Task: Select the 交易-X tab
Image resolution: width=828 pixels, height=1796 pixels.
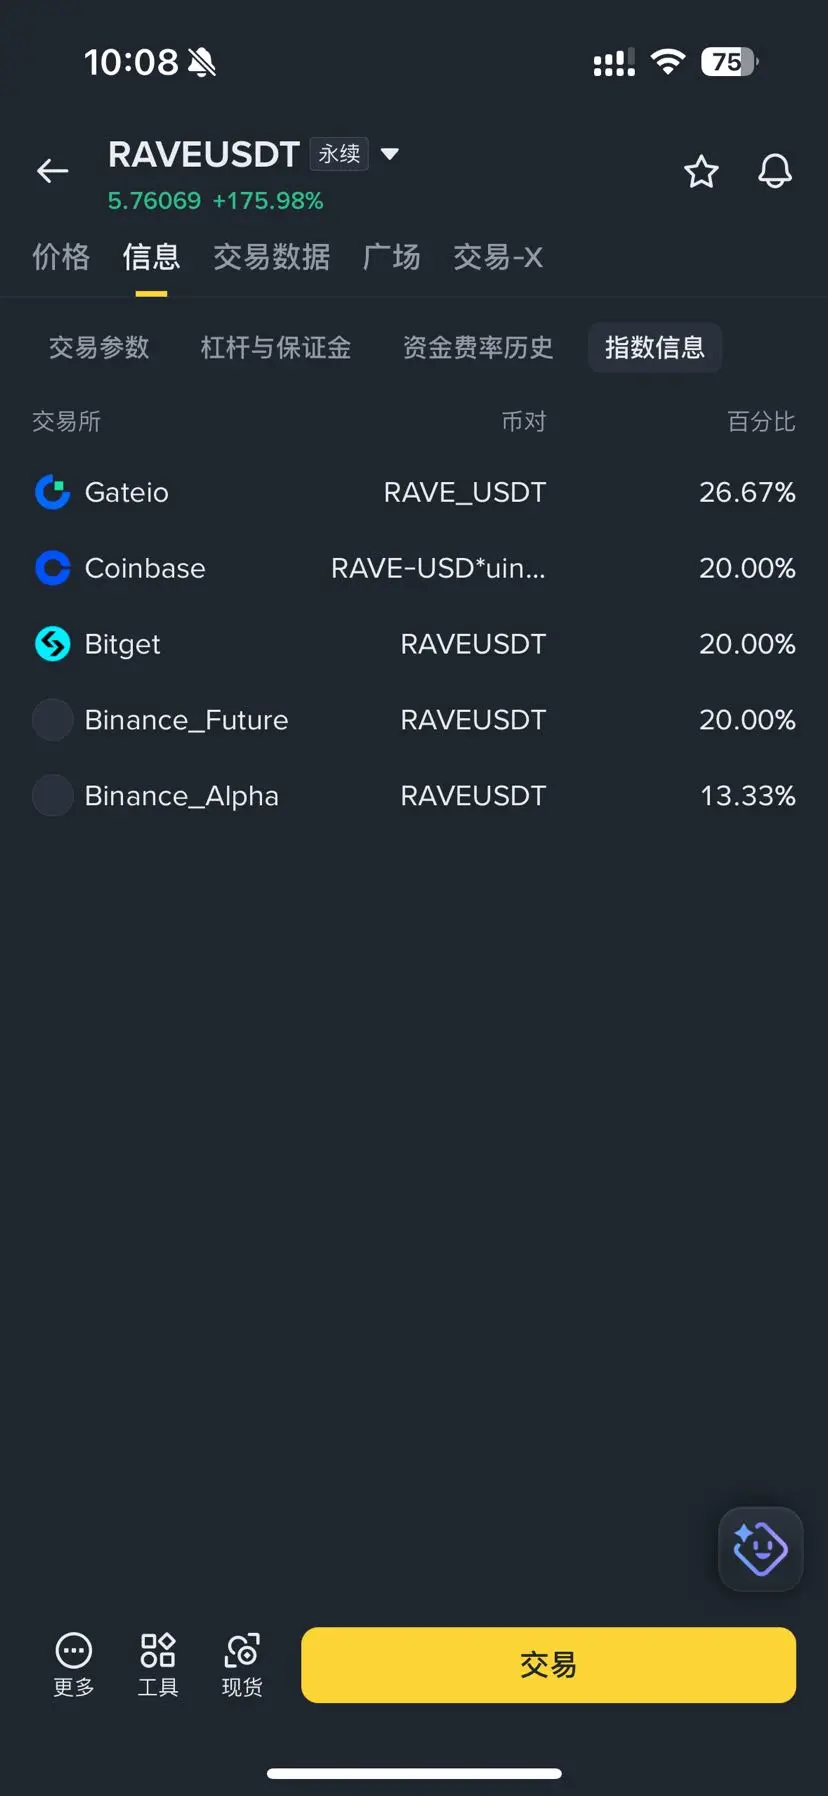Action: tap(498, 257)
